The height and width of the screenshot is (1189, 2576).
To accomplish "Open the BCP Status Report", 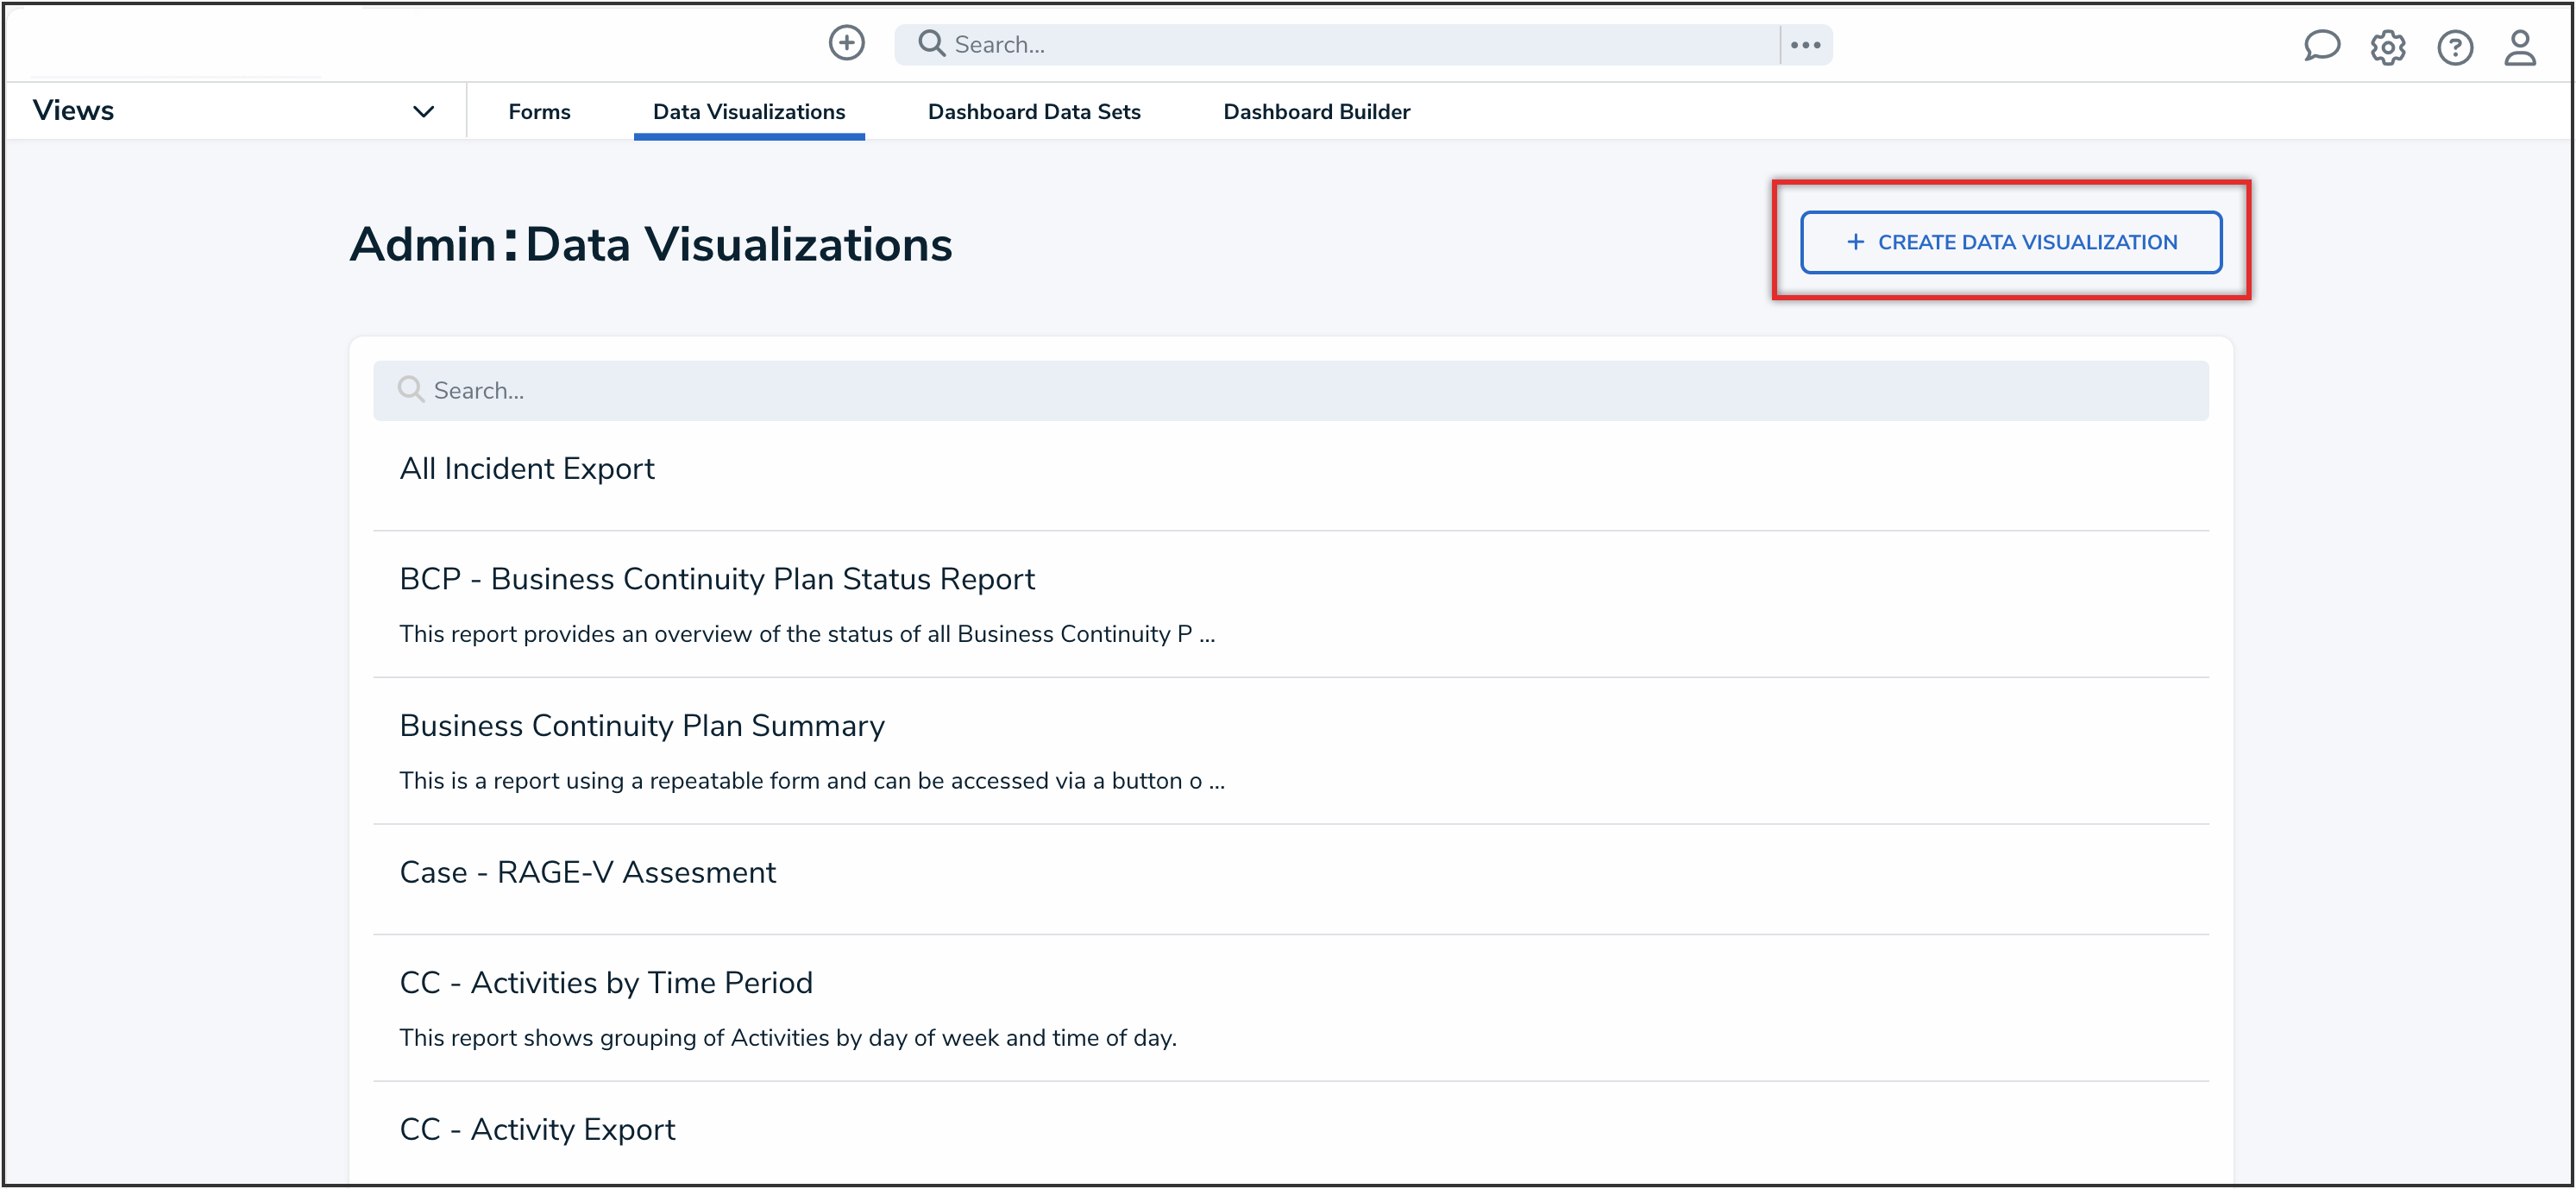I will coord(716,578).
